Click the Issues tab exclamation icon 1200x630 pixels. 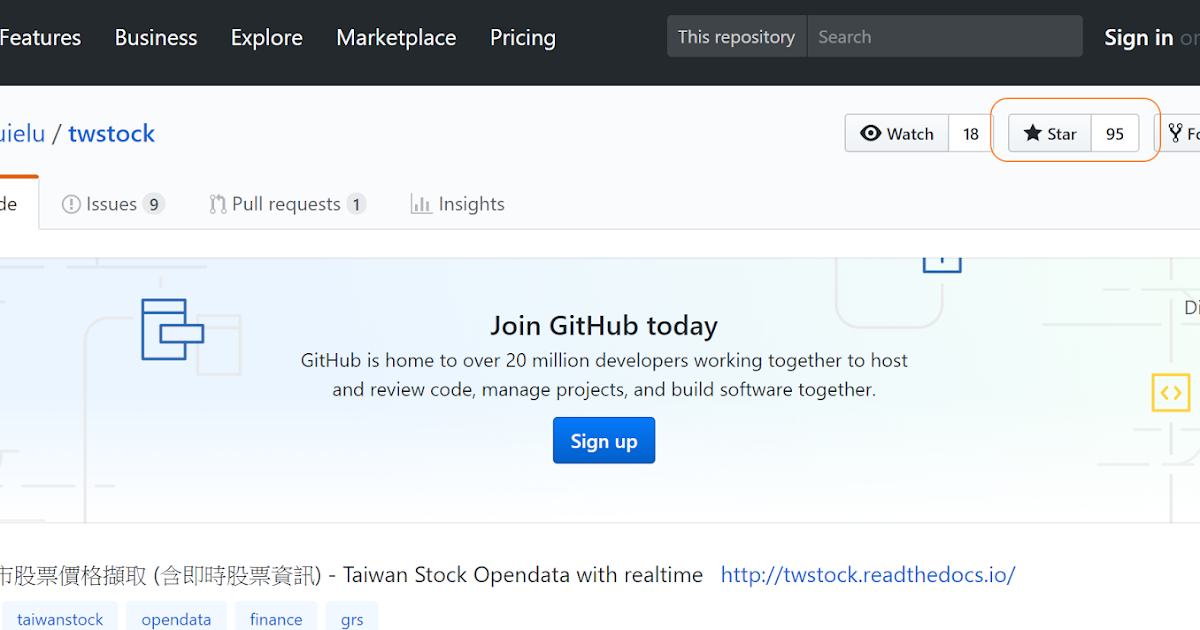(x=71, y=204)
